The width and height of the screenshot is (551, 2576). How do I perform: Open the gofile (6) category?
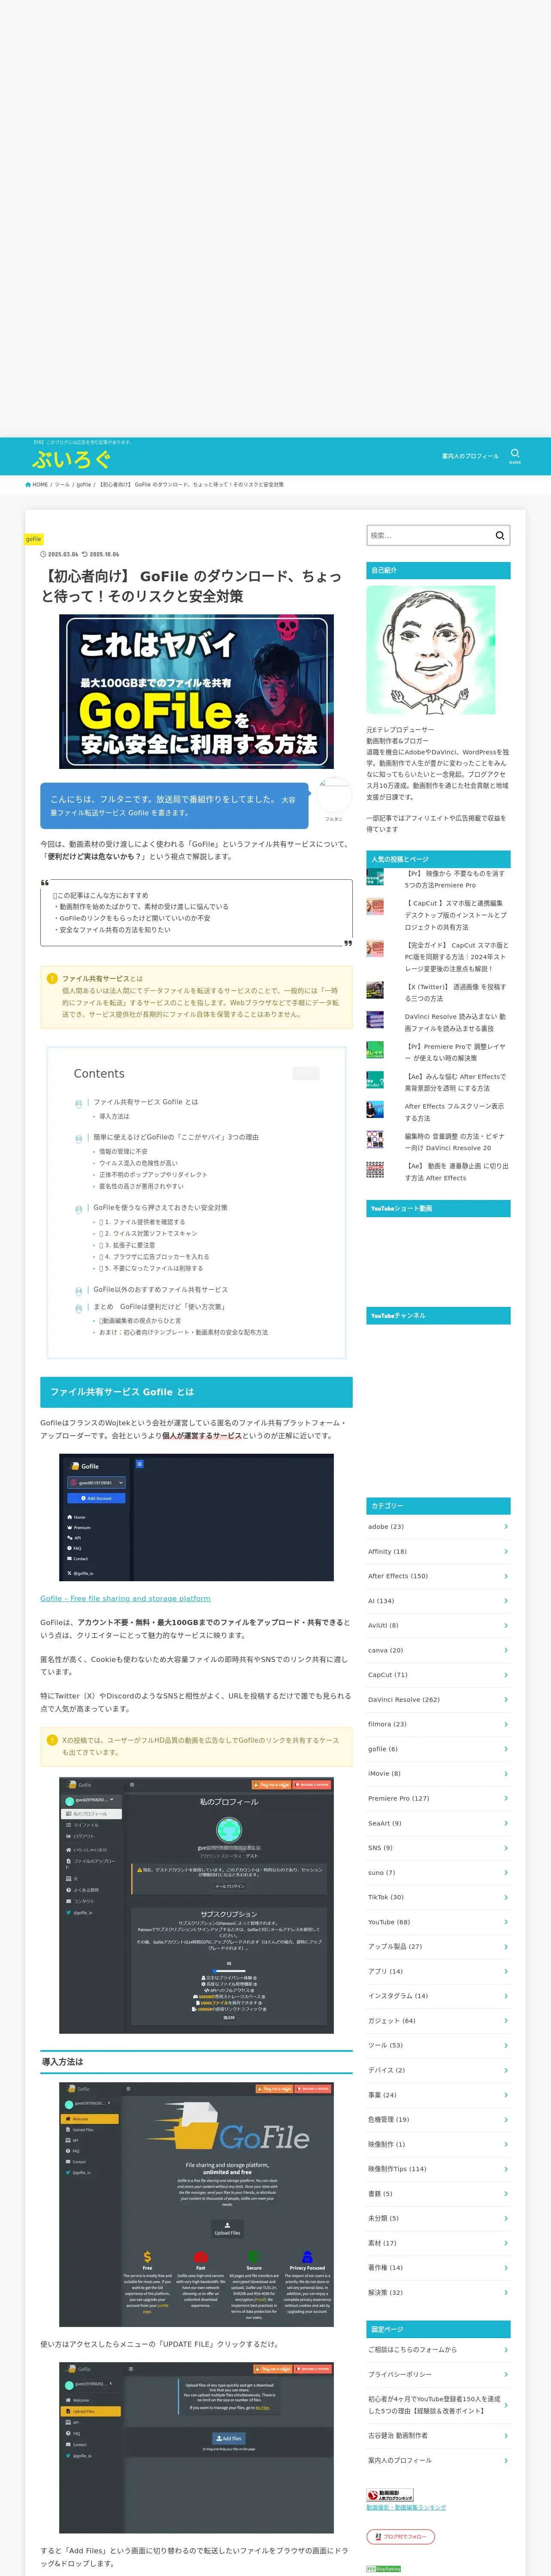(438, 1749)
